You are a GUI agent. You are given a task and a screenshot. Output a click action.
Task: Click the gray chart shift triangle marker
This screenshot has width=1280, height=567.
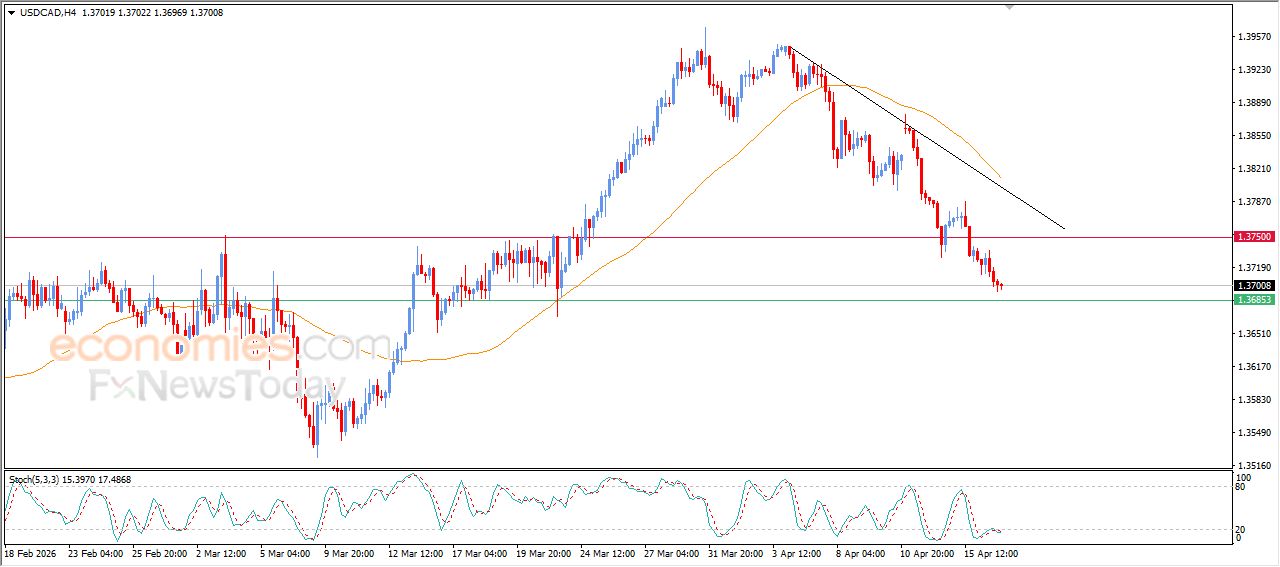point(1010,6)
